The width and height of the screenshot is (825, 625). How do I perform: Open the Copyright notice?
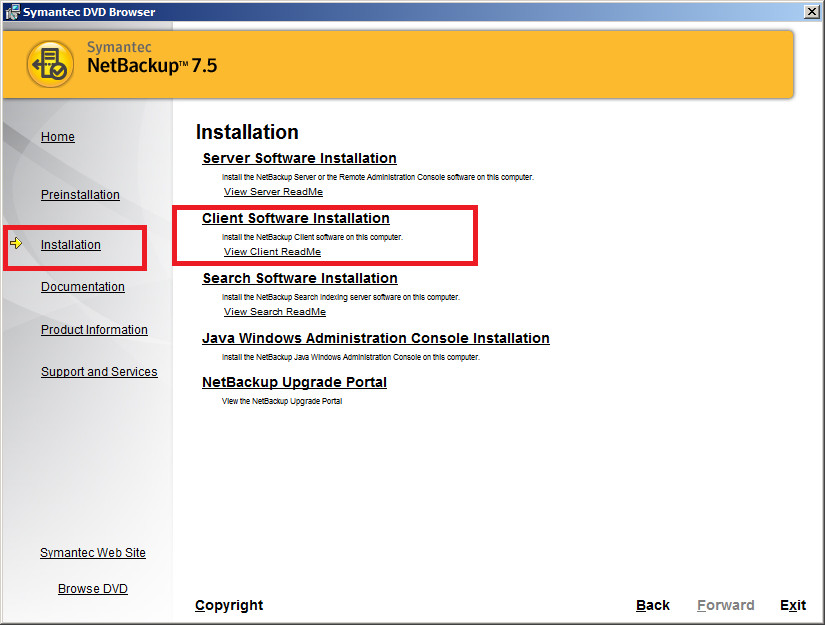click(229, 605)
